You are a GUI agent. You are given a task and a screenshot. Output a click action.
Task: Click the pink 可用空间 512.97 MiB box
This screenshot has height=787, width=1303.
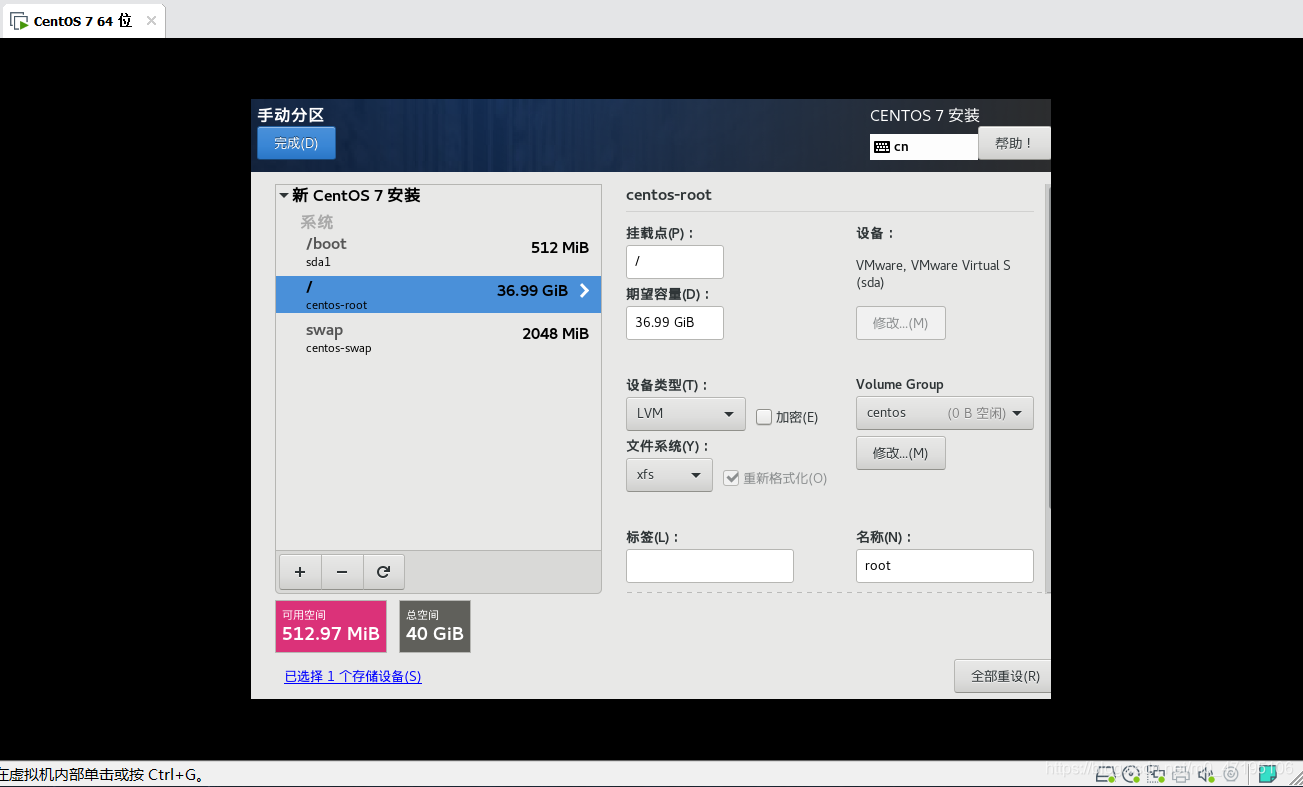(331, 626)
